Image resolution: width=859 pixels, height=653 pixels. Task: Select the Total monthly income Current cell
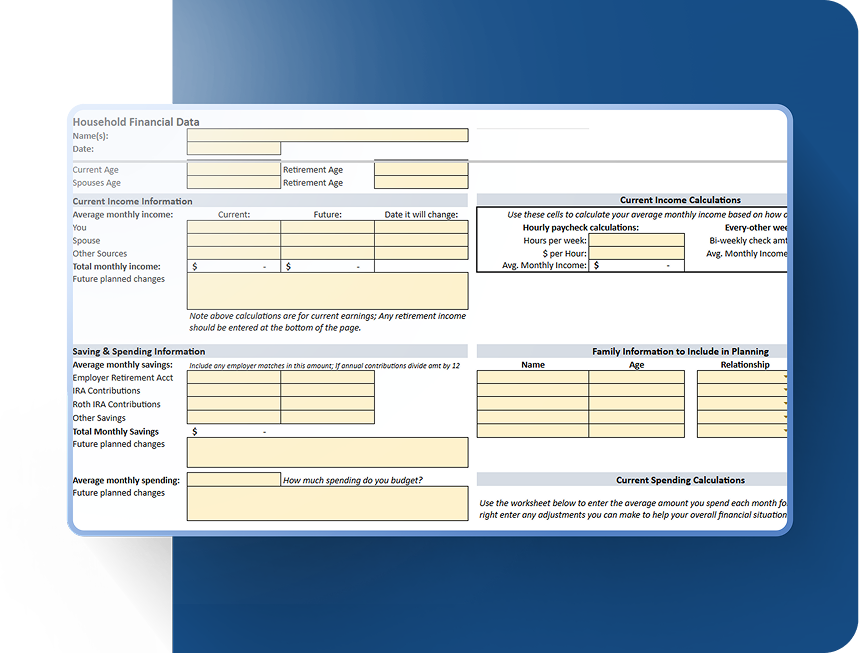click(233, 267)
